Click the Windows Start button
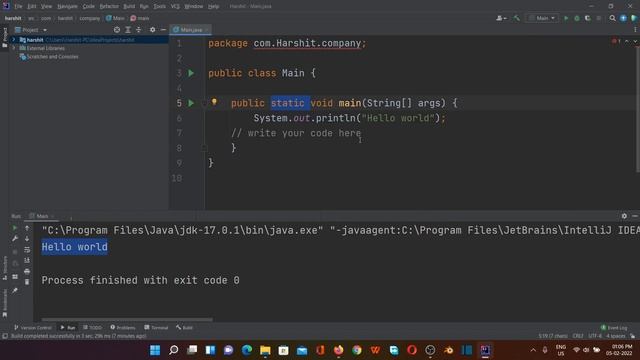Image resolution: width=640 pixels, height=360 pixels. (155, 350)
